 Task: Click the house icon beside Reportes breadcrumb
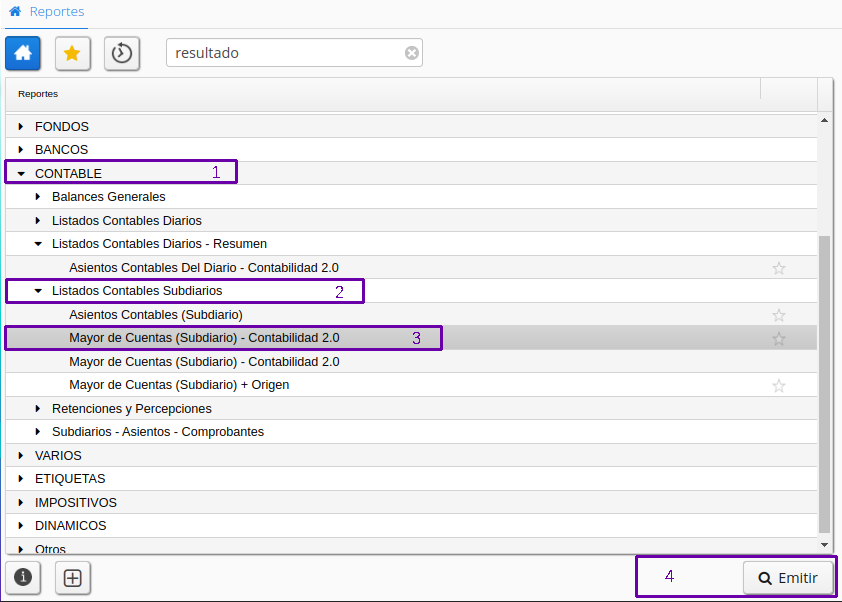[x=15, y=11]
